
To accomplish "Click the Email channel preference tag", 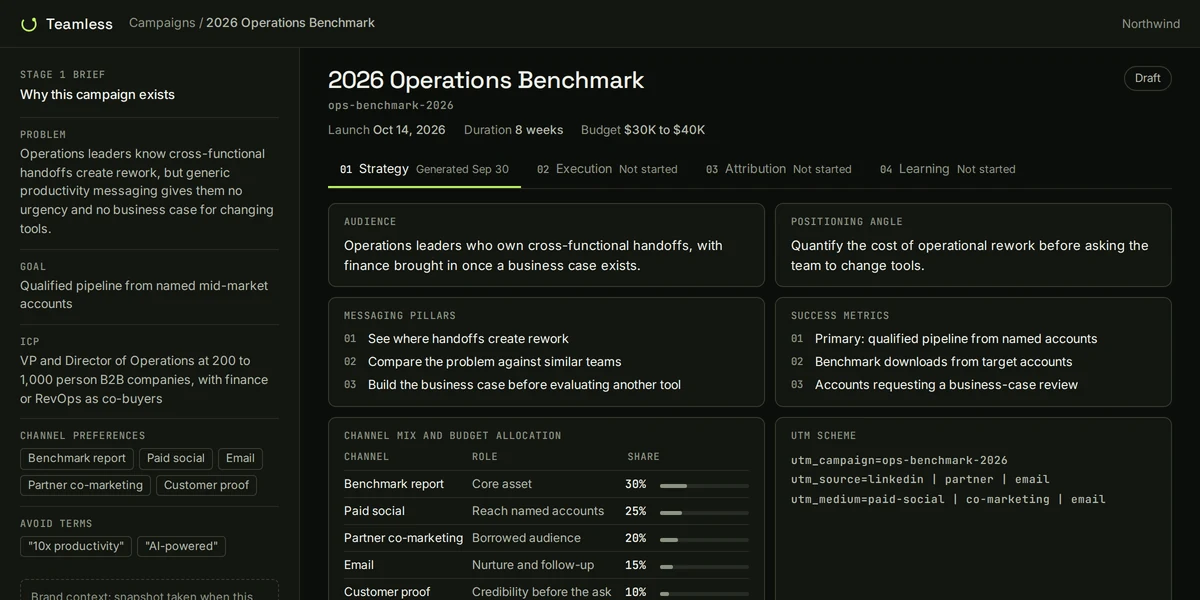I will [x=240, y=458].
